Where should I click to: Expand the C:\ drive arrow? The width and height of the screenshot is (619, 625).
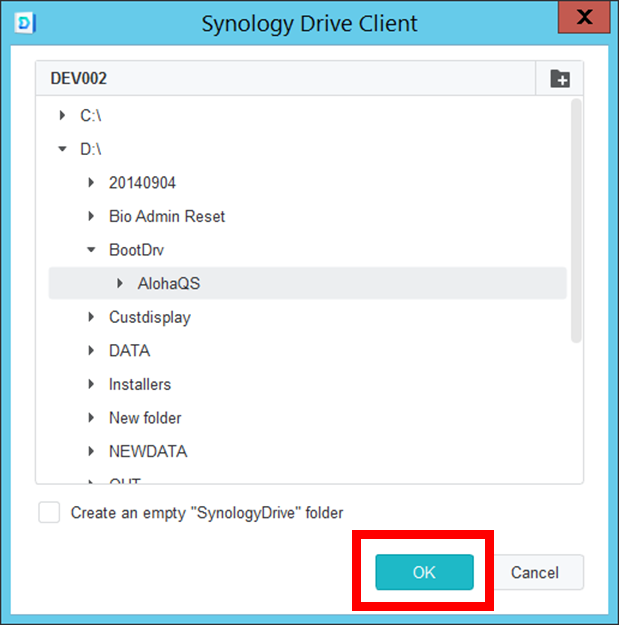62,116
